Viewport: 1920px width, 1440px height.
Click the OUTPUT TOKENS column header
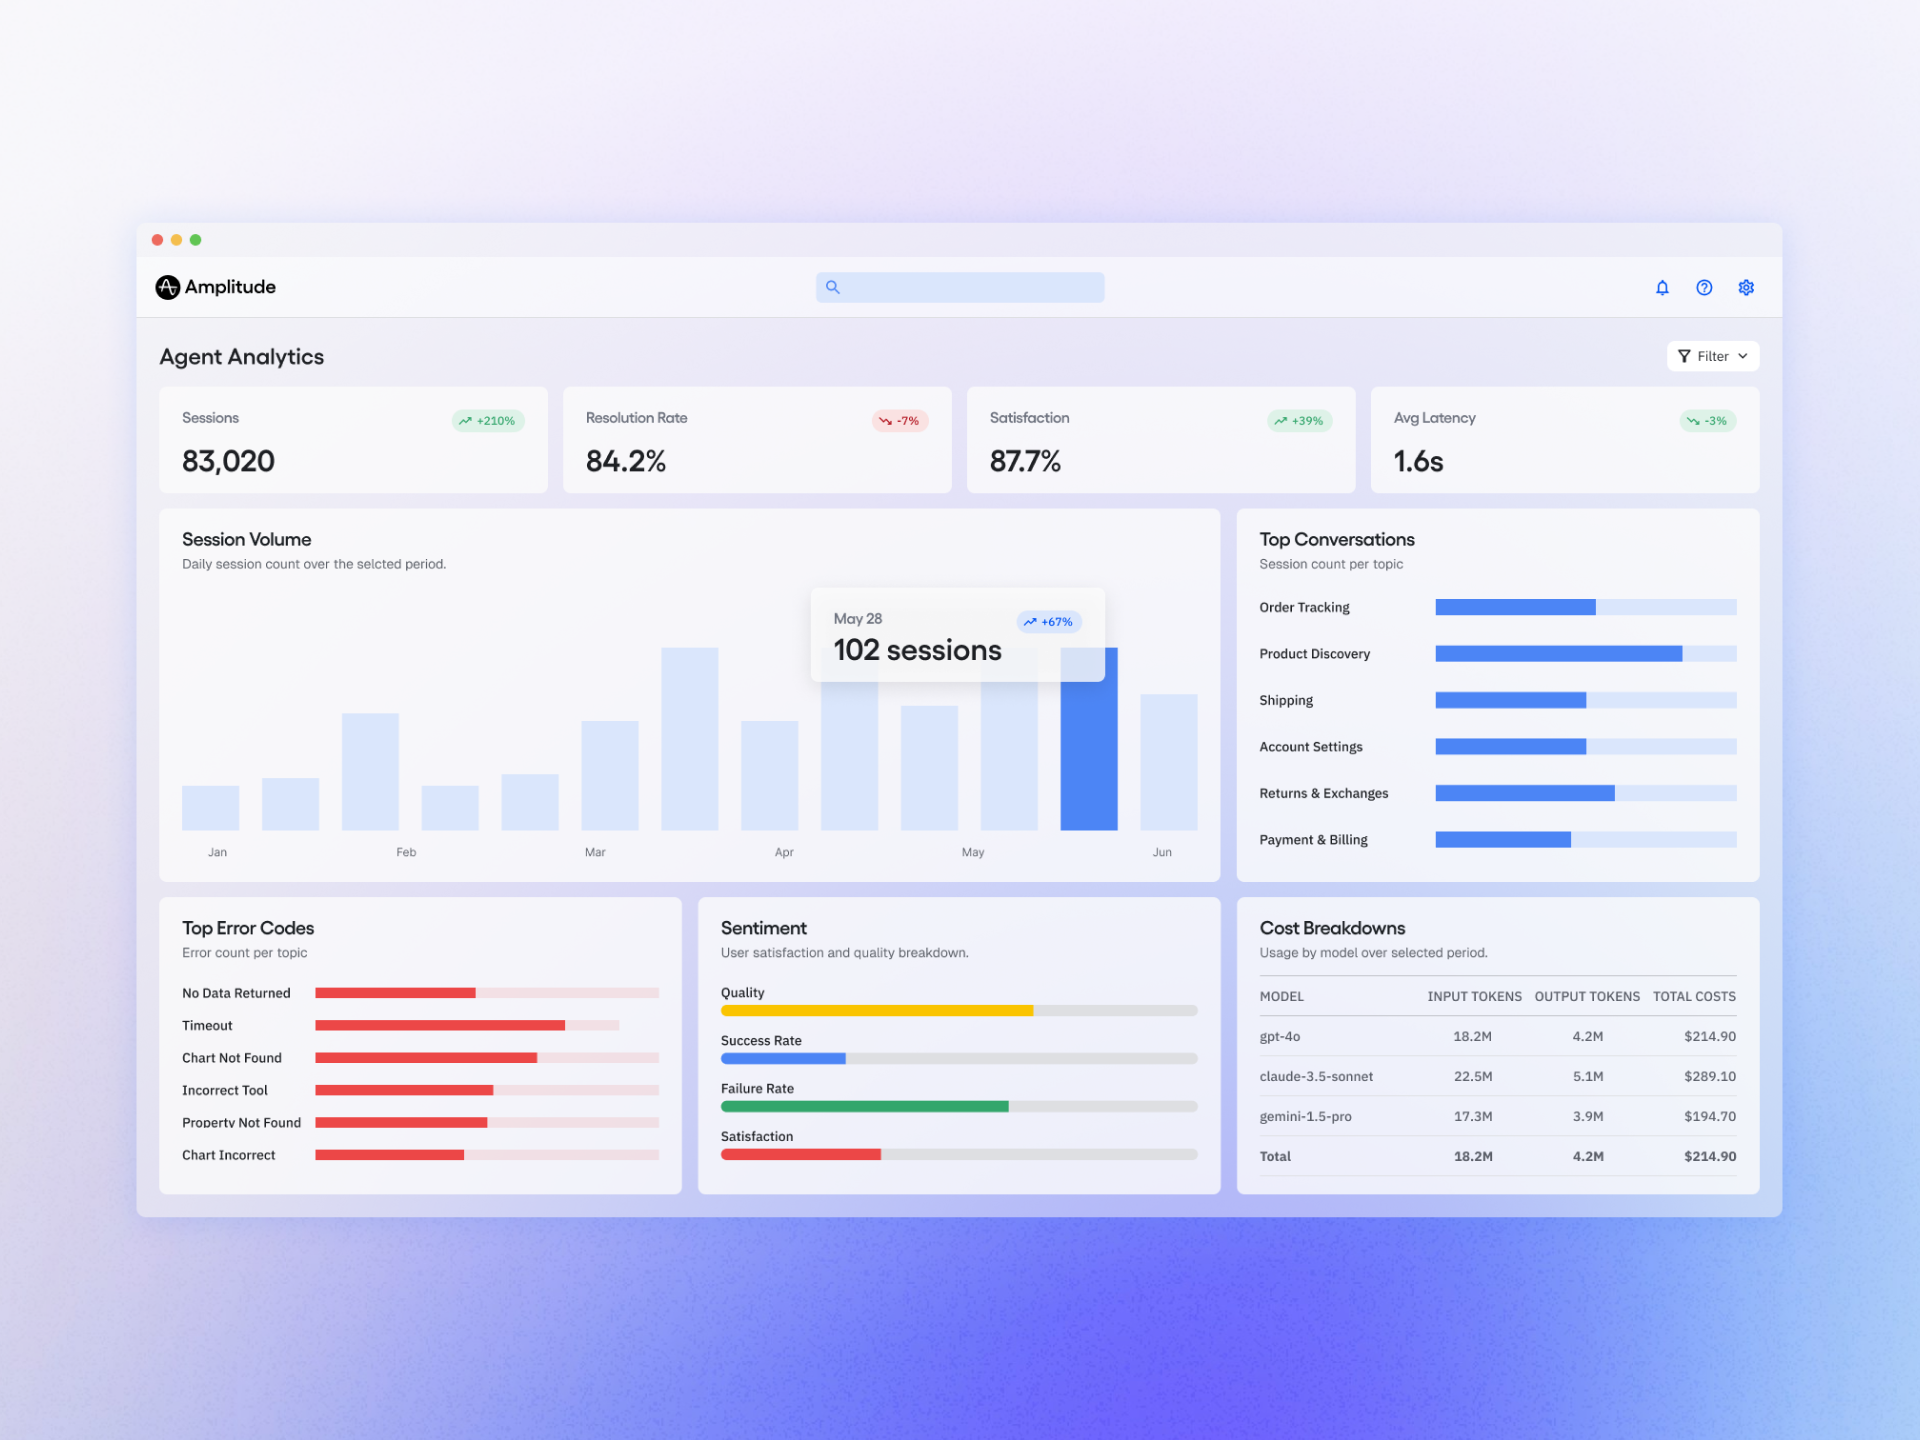click(1587, 997)
